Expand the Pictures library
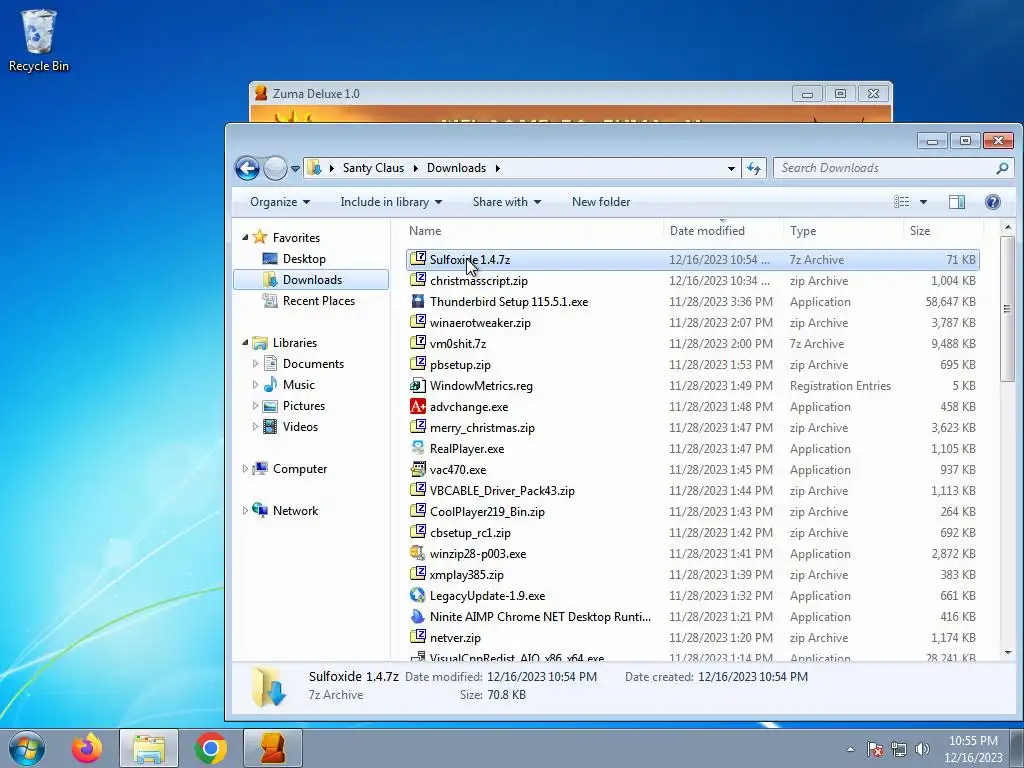This screenshot has height=768, width=1024. click(x=255, y=406)
